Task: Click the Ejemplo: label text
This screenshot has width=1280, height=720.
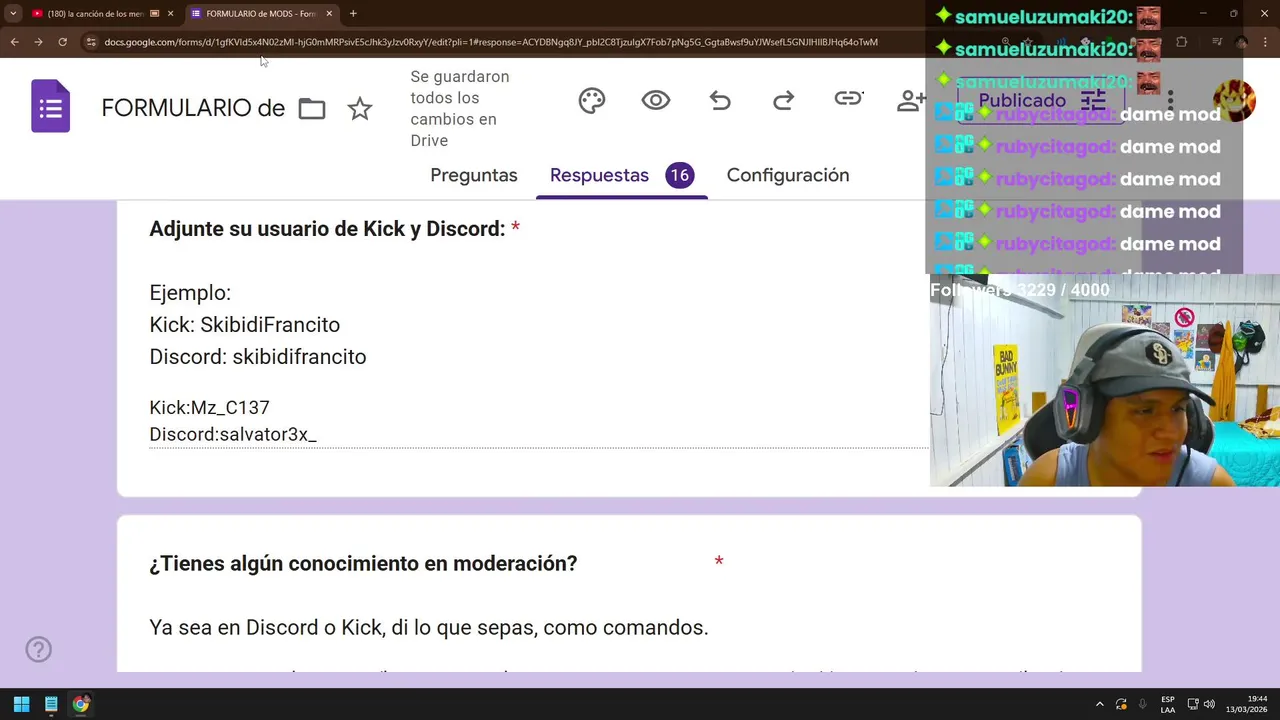Action: click(190, 293)
